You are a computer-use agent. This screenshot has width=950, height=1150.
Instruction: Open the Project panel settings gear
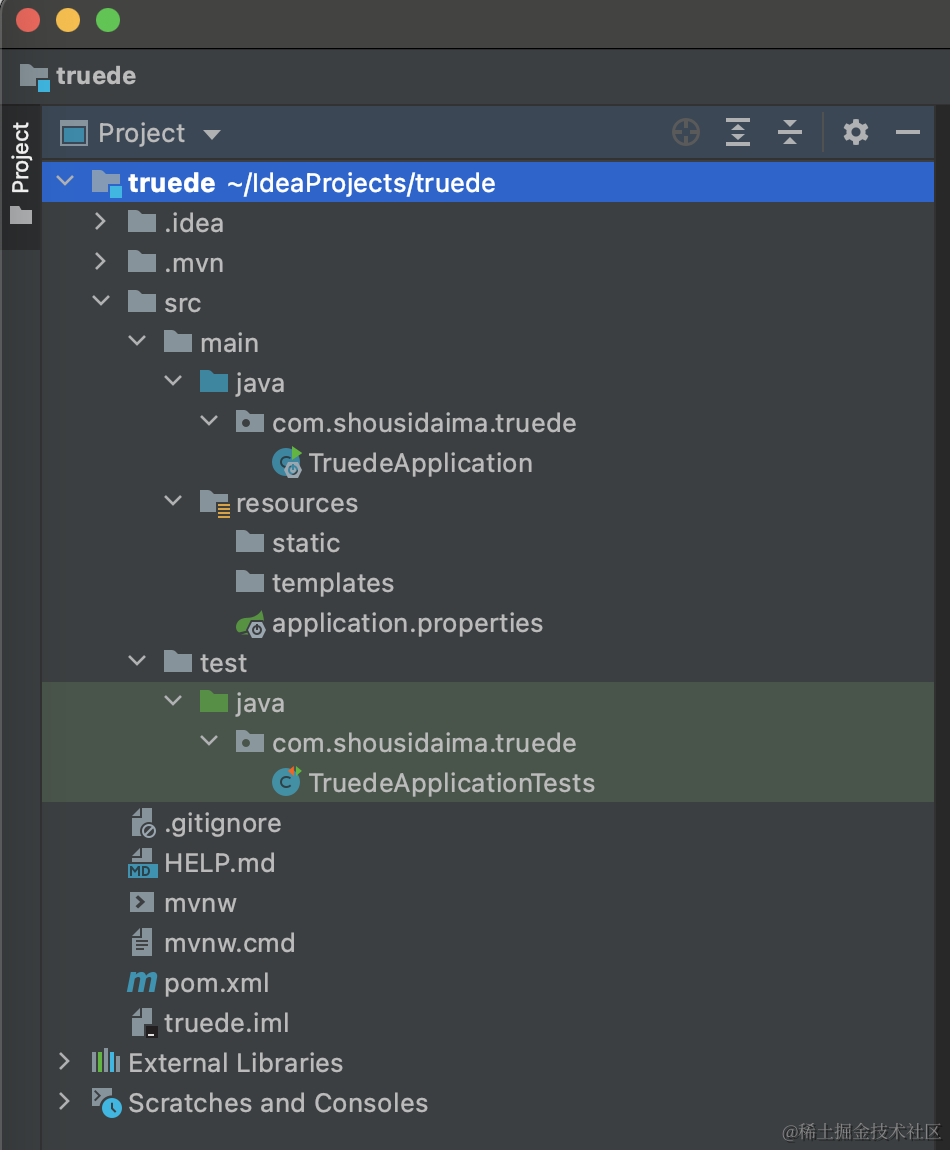tap(855, 133)
